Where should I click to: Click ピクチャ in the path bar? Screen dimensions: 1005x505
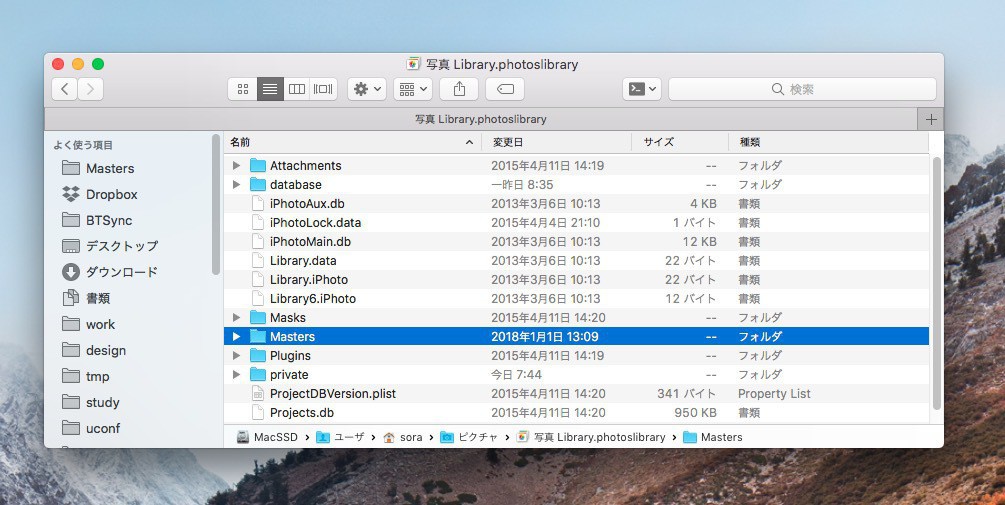coord(469,437)
